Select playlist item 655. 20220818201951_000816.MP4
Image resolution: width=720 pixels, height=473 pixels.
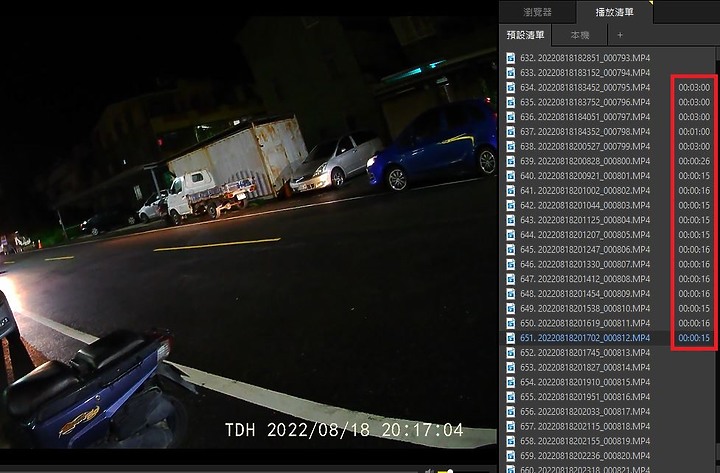pos(585,397)
